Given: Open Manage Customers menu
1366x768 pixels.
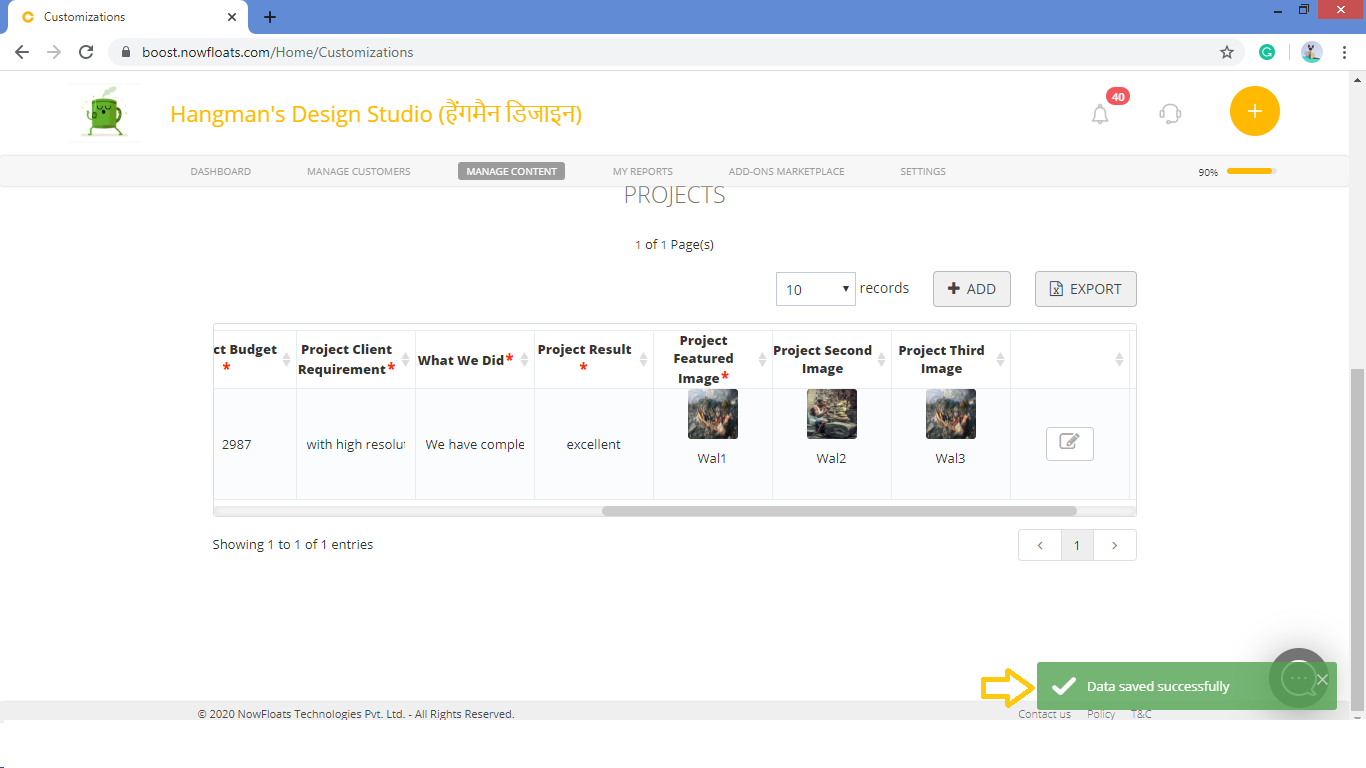Looking at the screenshot, I should (359, 172).
